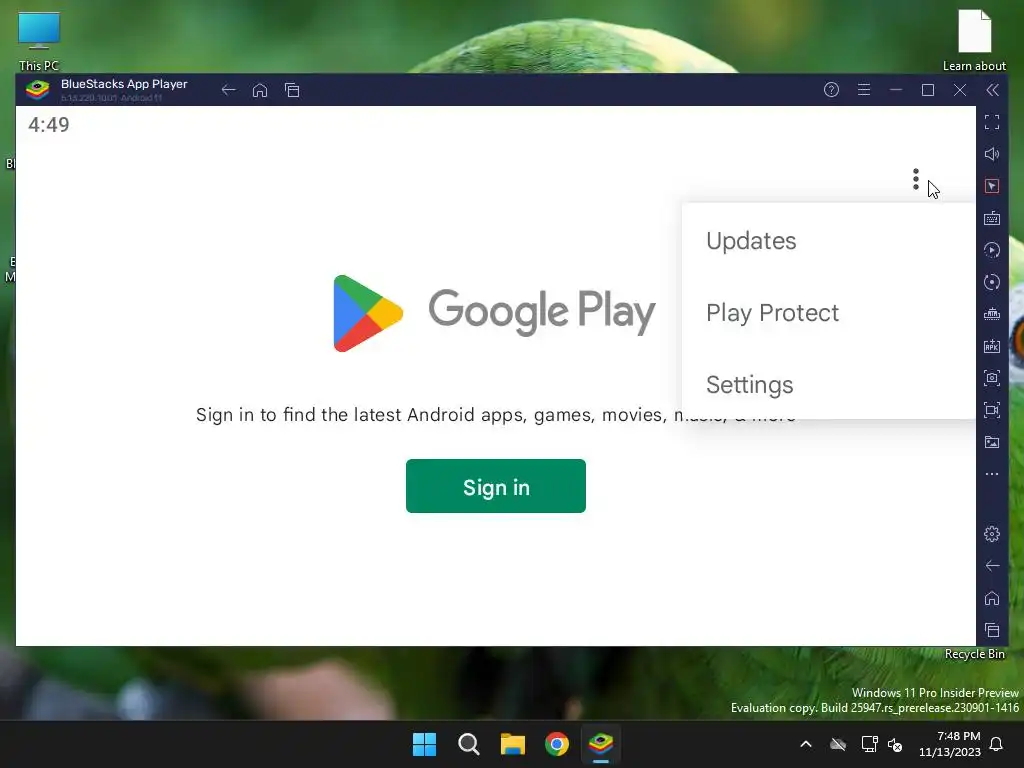The height and width of the screenshot is (768, 1024).
Task: Click the green Sign in button
Action: pos(496,486)
